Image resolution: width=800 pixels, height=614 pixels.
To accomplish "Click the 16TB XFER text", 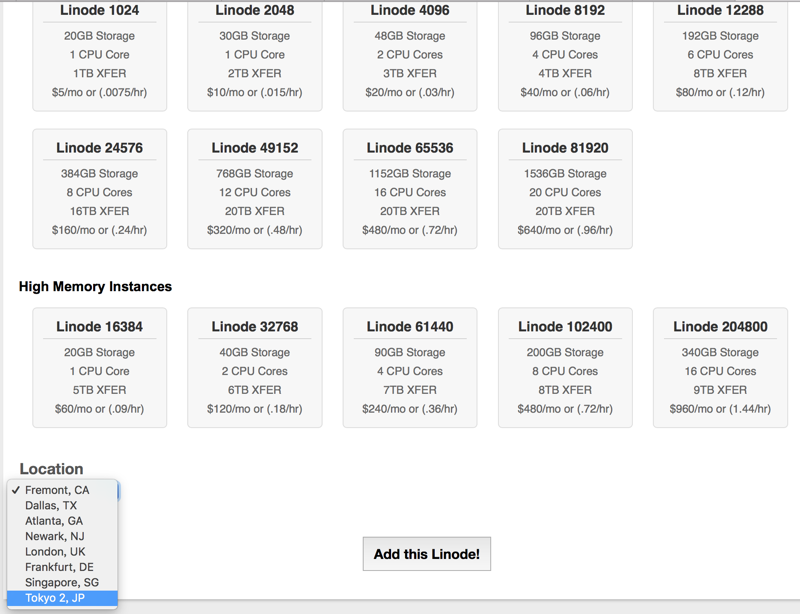I will 99,211.
